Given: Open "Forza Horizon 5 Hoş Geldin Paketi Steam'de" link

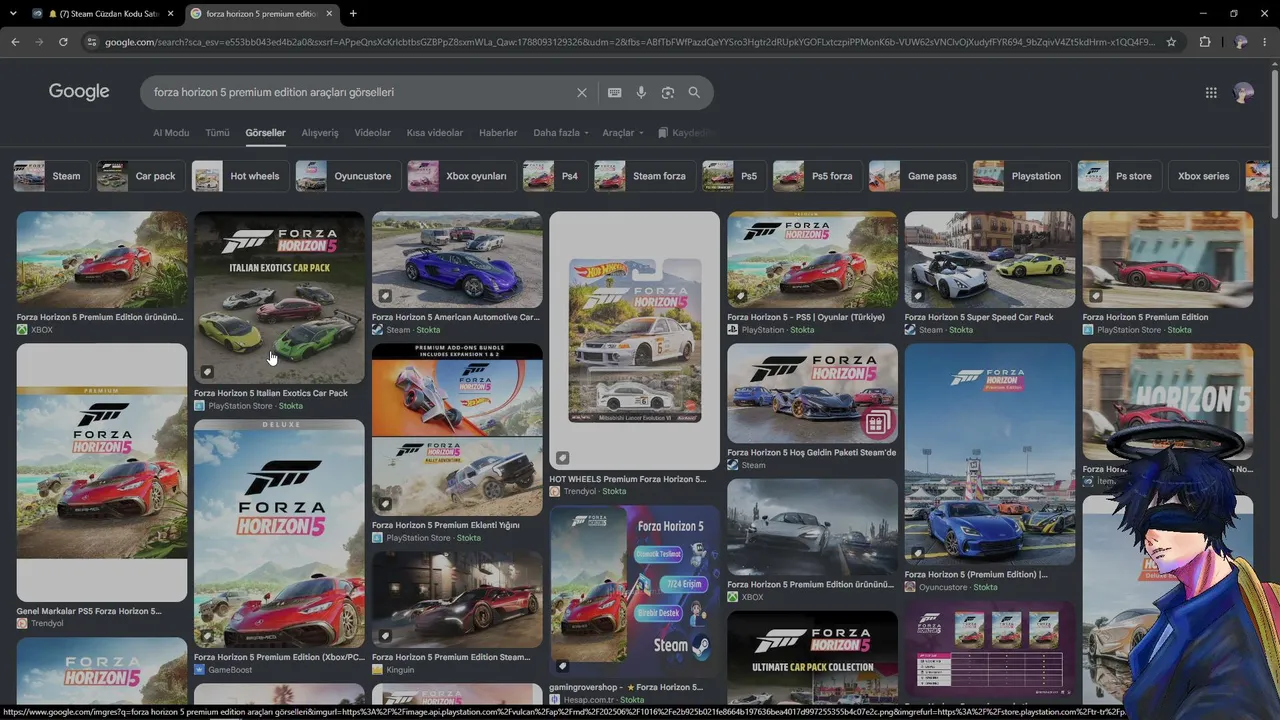Looking at the screenshot, I should pyautogui.click(x=812, y=452).
